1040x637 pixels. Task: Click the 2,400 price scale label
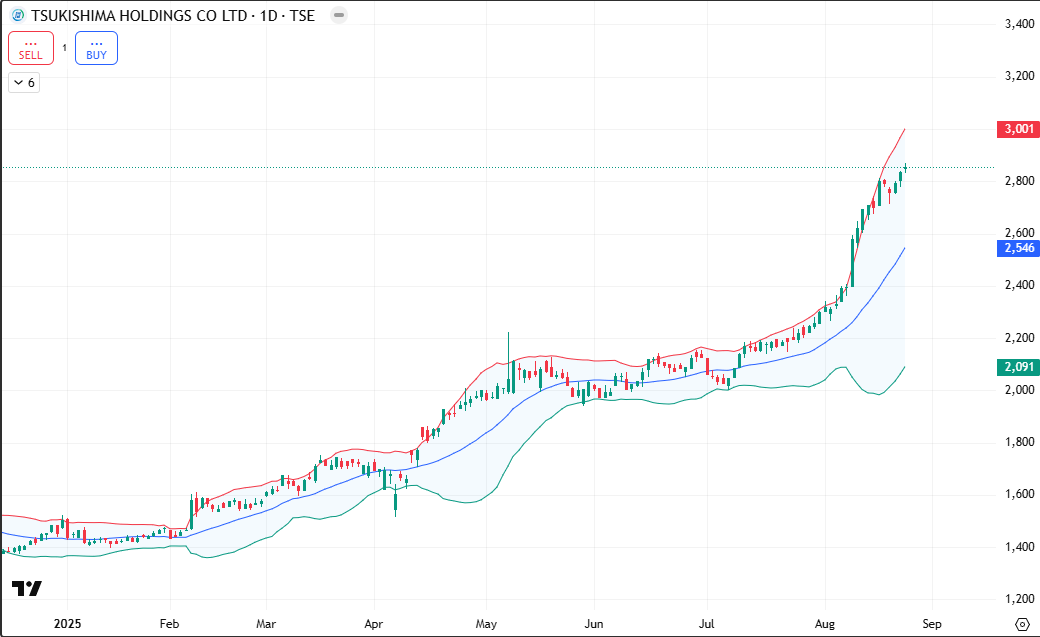point(1019,285)
